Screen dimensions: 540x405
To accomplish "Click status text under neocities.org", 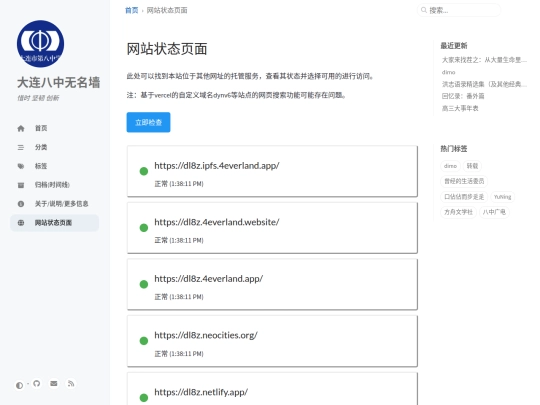I will pos(179,354).
